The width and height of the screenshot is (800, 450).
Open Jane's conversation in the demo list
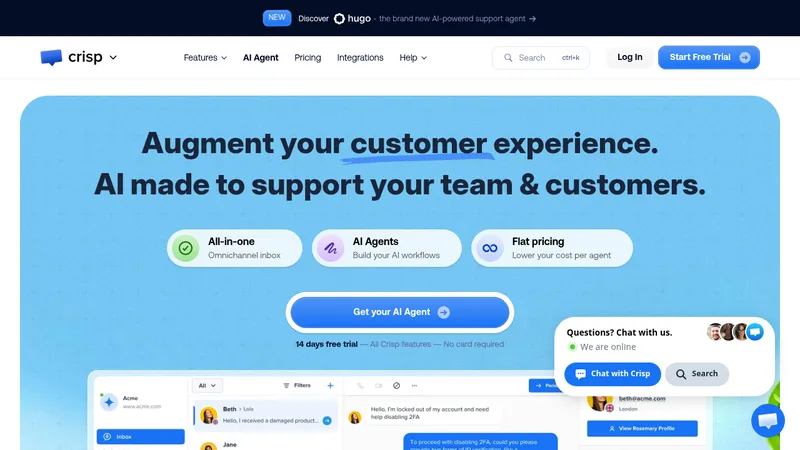click(265, 445)
